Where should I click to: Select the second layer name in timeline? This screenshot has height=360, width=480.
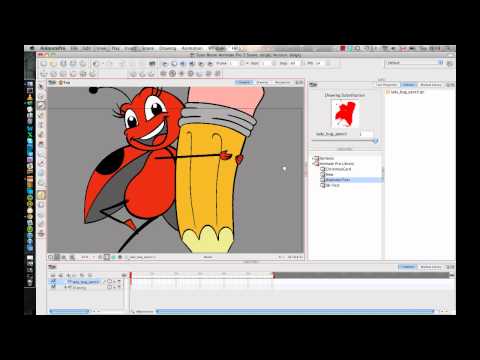click(x=79, y=287)
